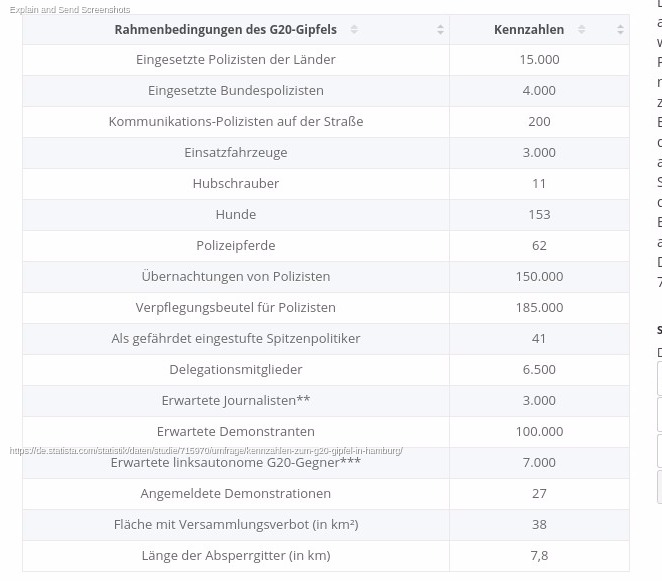Select the Länge der Absperrgitter row
Screen dimensions: 662x581
click(x=236, y=556)
